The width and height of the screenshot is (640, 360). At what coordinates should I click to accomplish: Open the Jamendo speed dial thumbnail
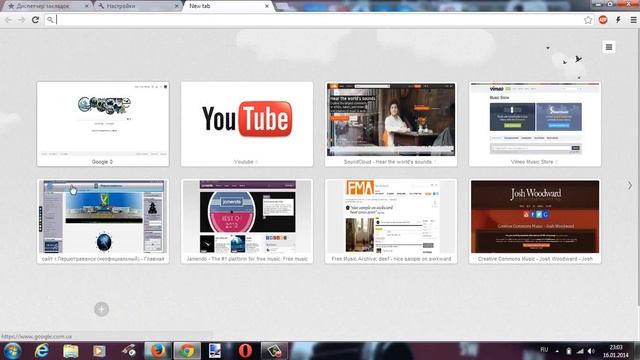[247, 221]
